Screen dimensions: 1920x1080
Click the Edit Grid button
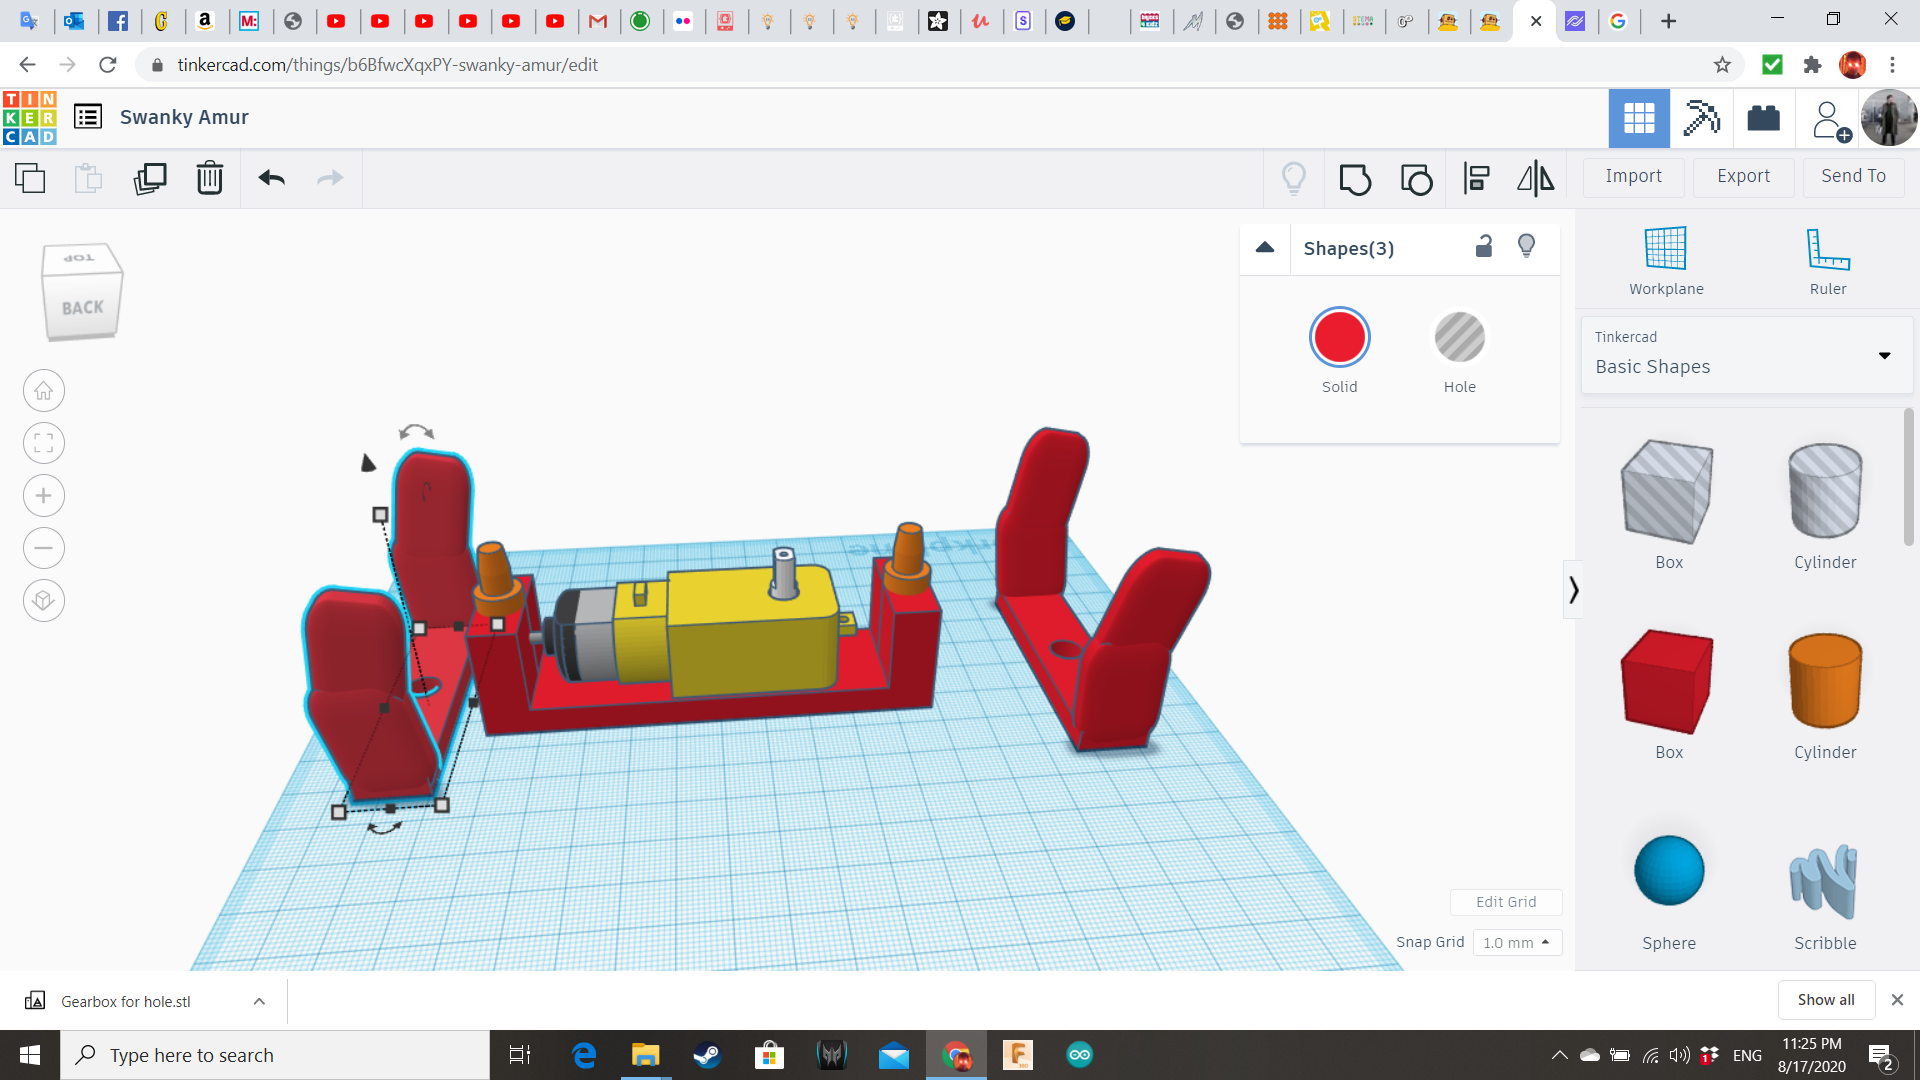[x=1506, y=901]
